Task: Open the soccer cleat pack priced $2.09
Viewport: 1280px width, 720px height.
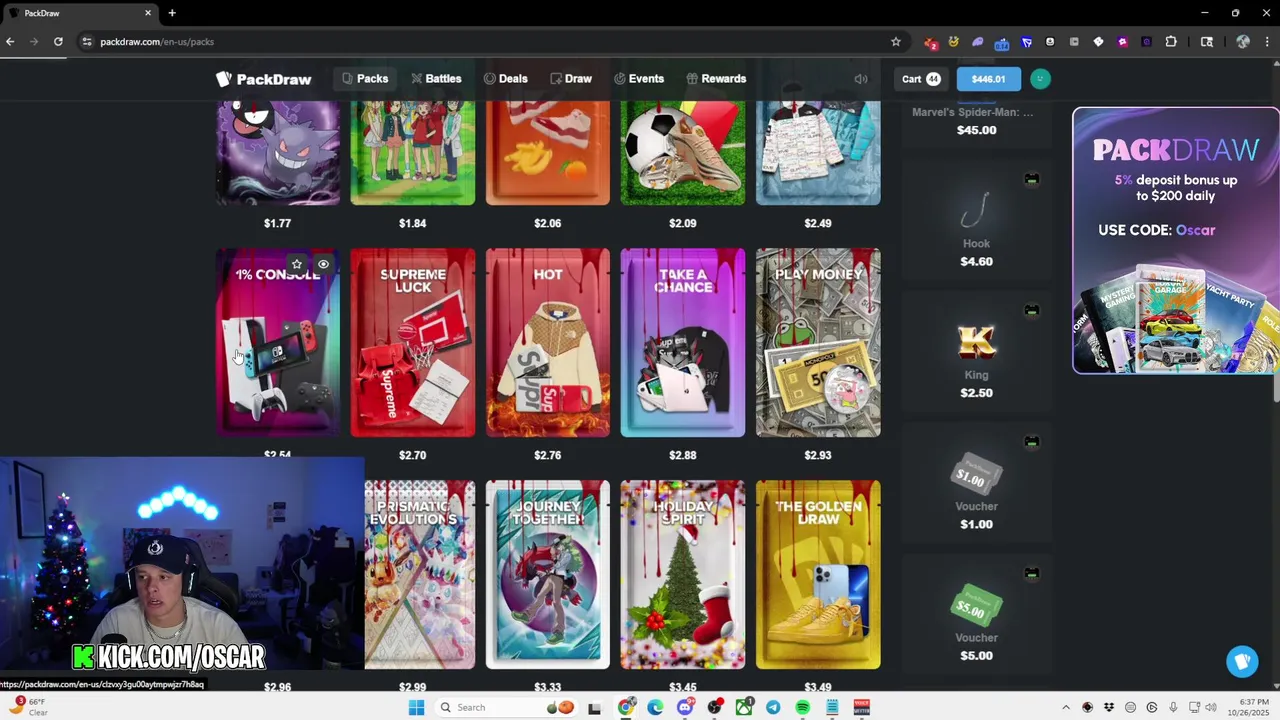Action: tap(682, 152)
